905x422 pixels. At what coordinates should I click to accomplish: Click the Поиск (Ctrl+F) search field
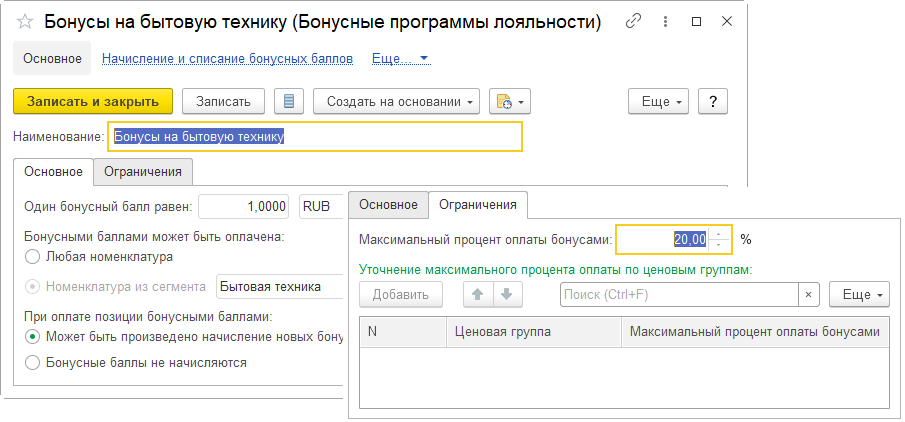point(679,294)
